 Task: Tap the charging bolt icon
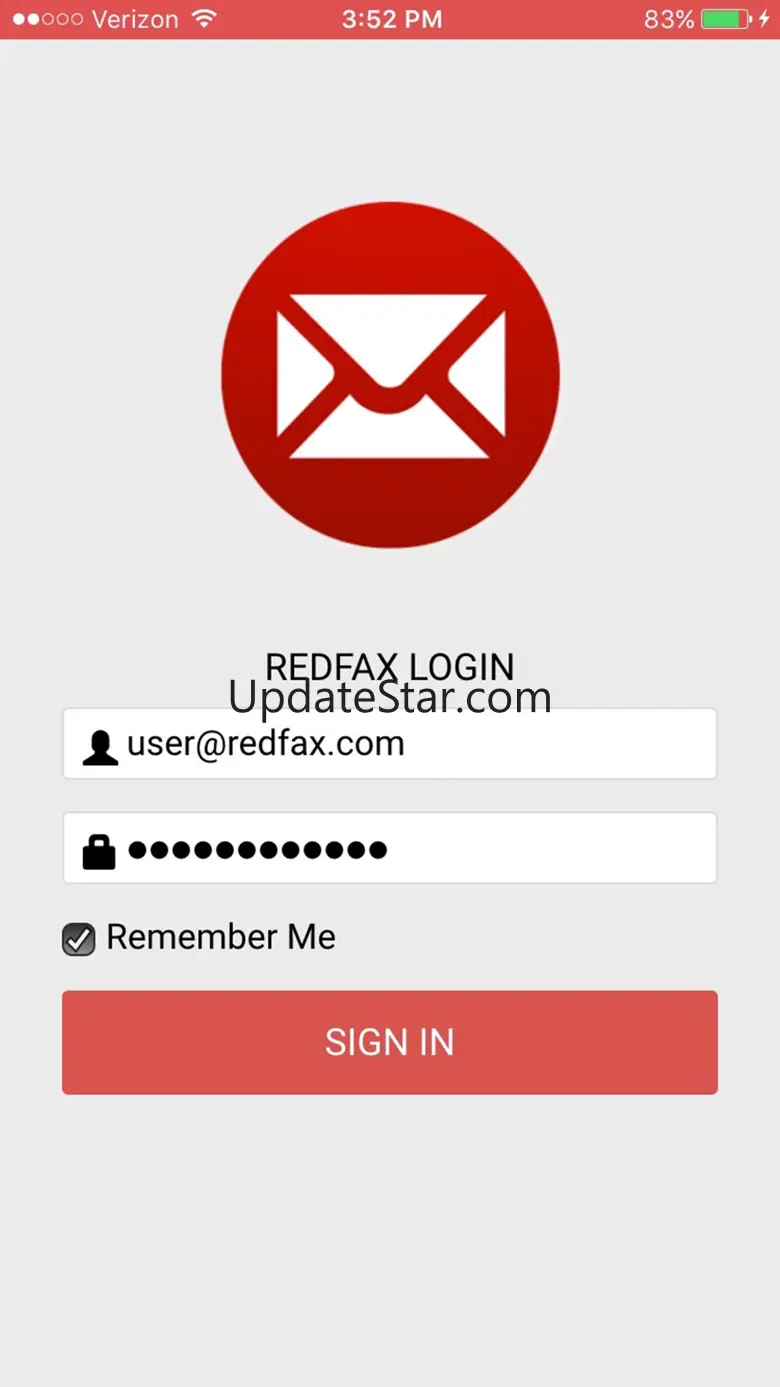pyautogui.click(x=764, y=19)
